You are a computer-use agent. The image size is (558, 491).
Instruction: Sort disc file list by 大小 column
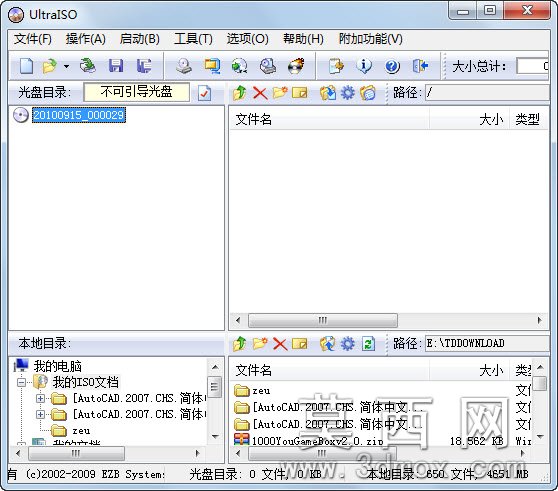[x=469, y=119]
